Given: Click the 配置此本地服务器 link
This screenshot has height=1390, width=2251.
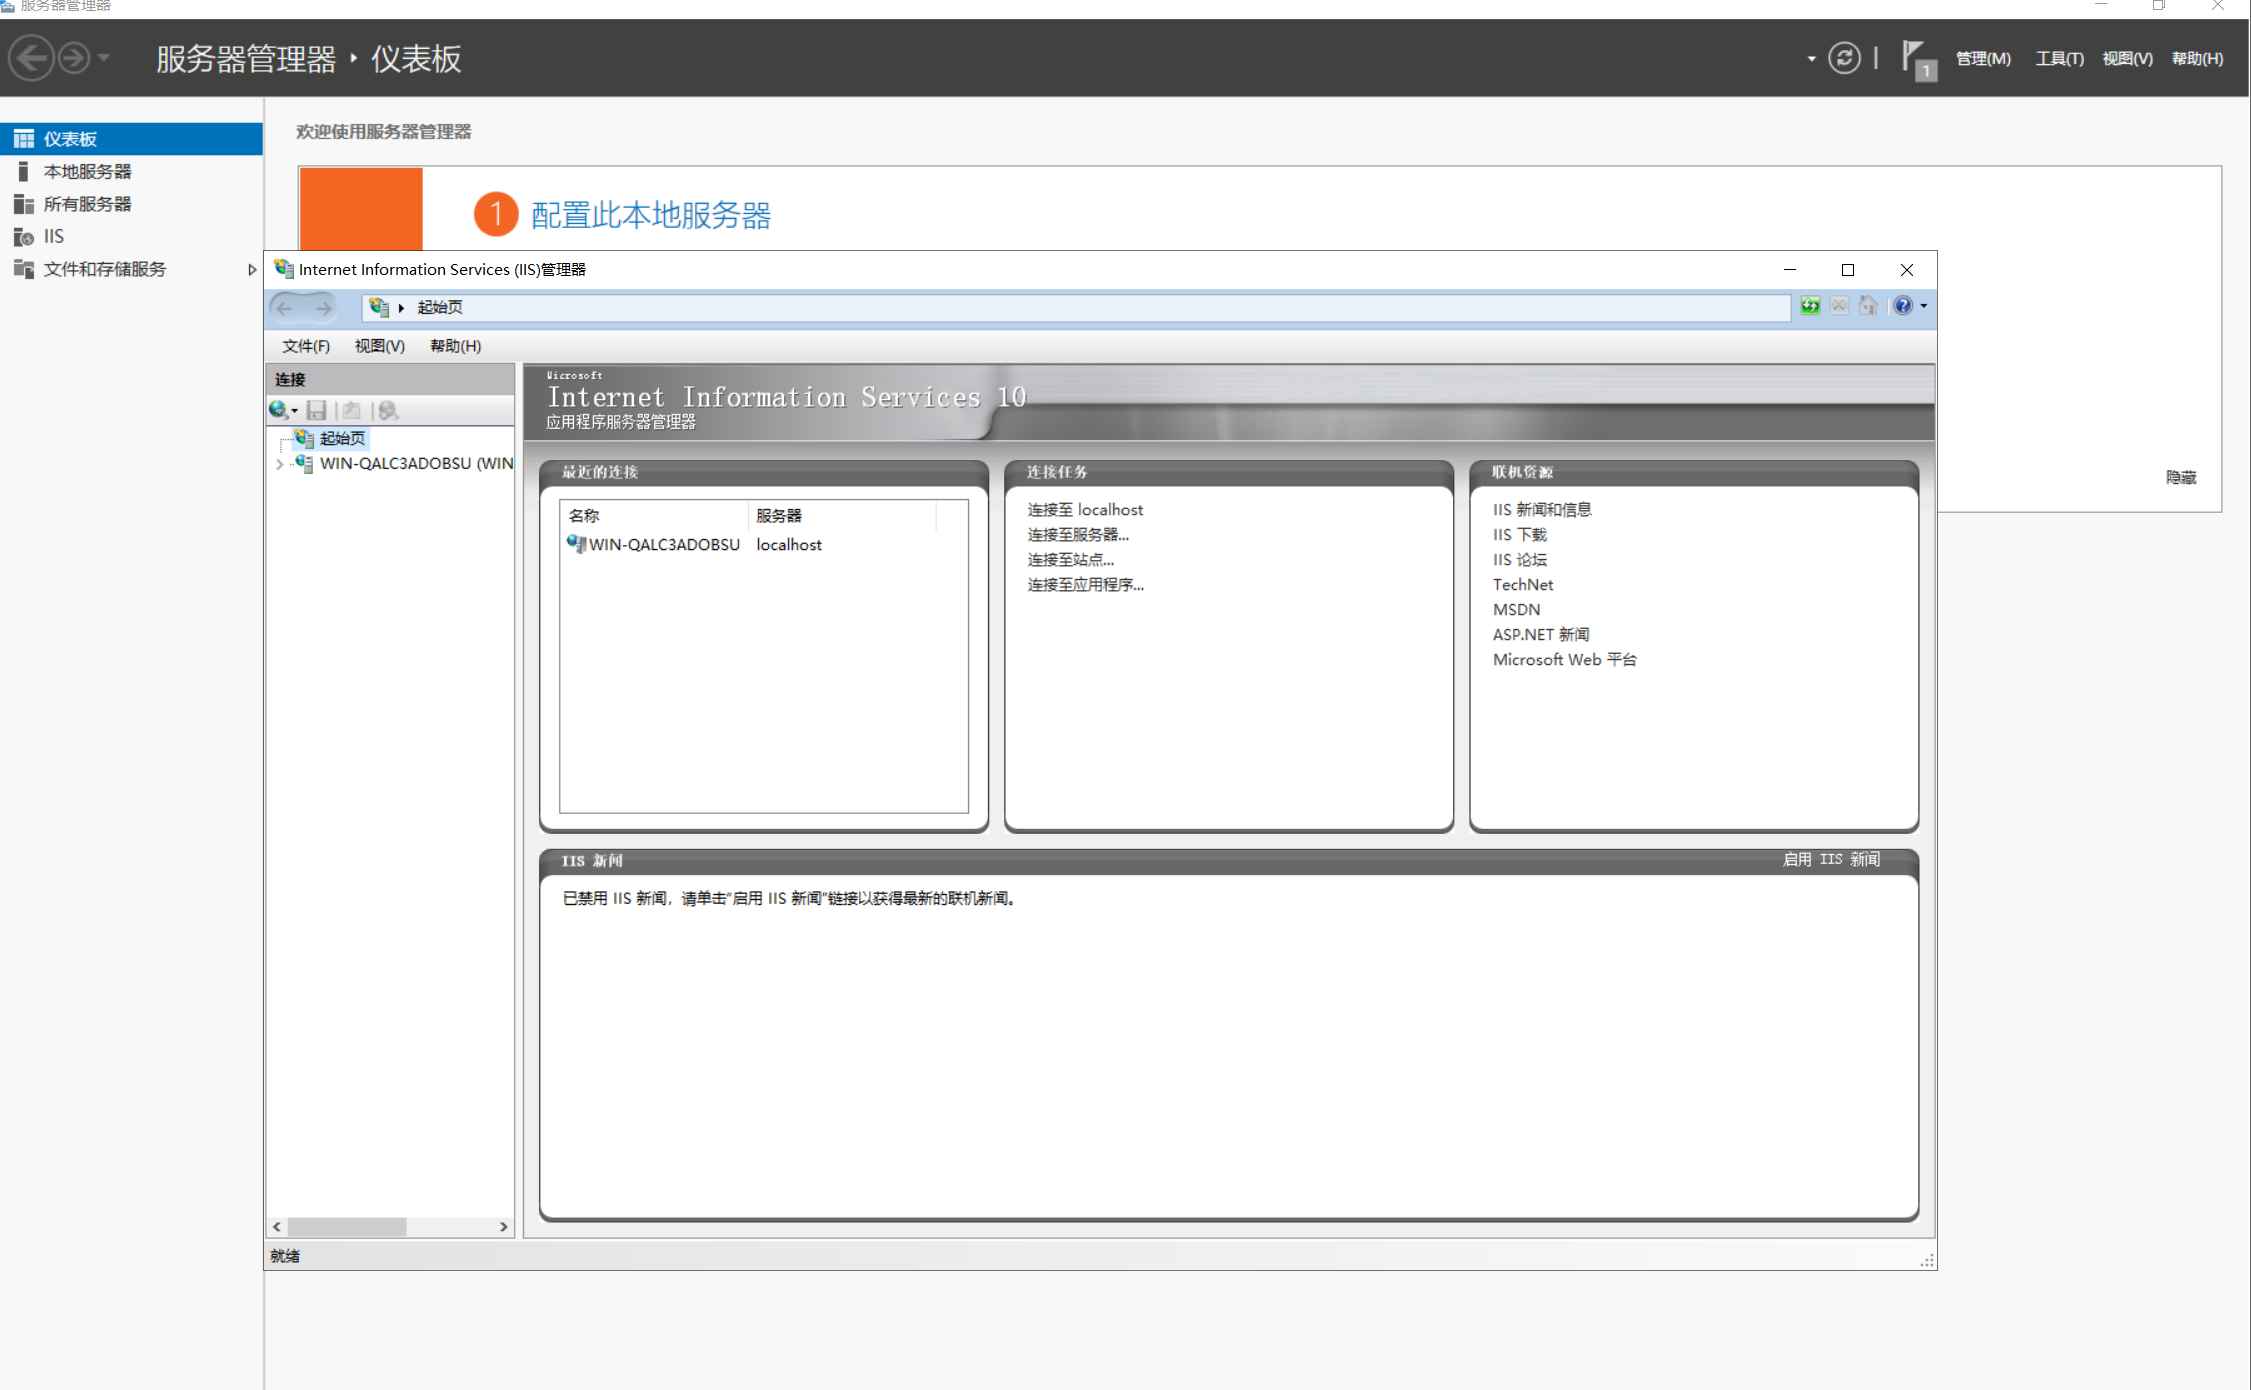Looking at the screenshot, I should [651, 215].
